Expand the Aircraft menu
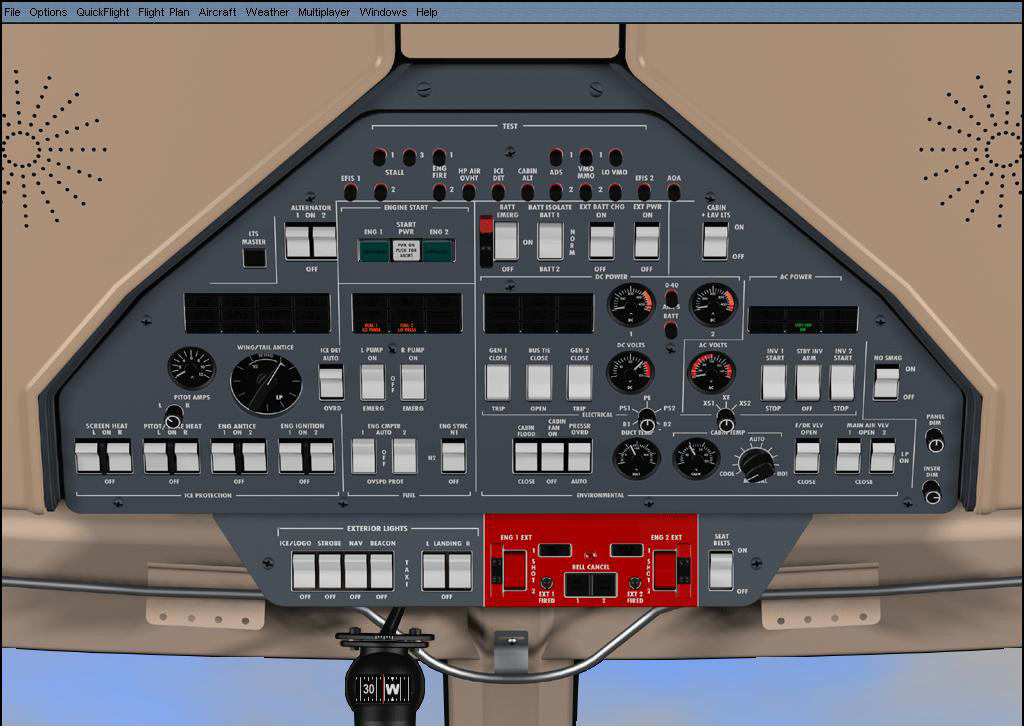 tap(218, 12)
